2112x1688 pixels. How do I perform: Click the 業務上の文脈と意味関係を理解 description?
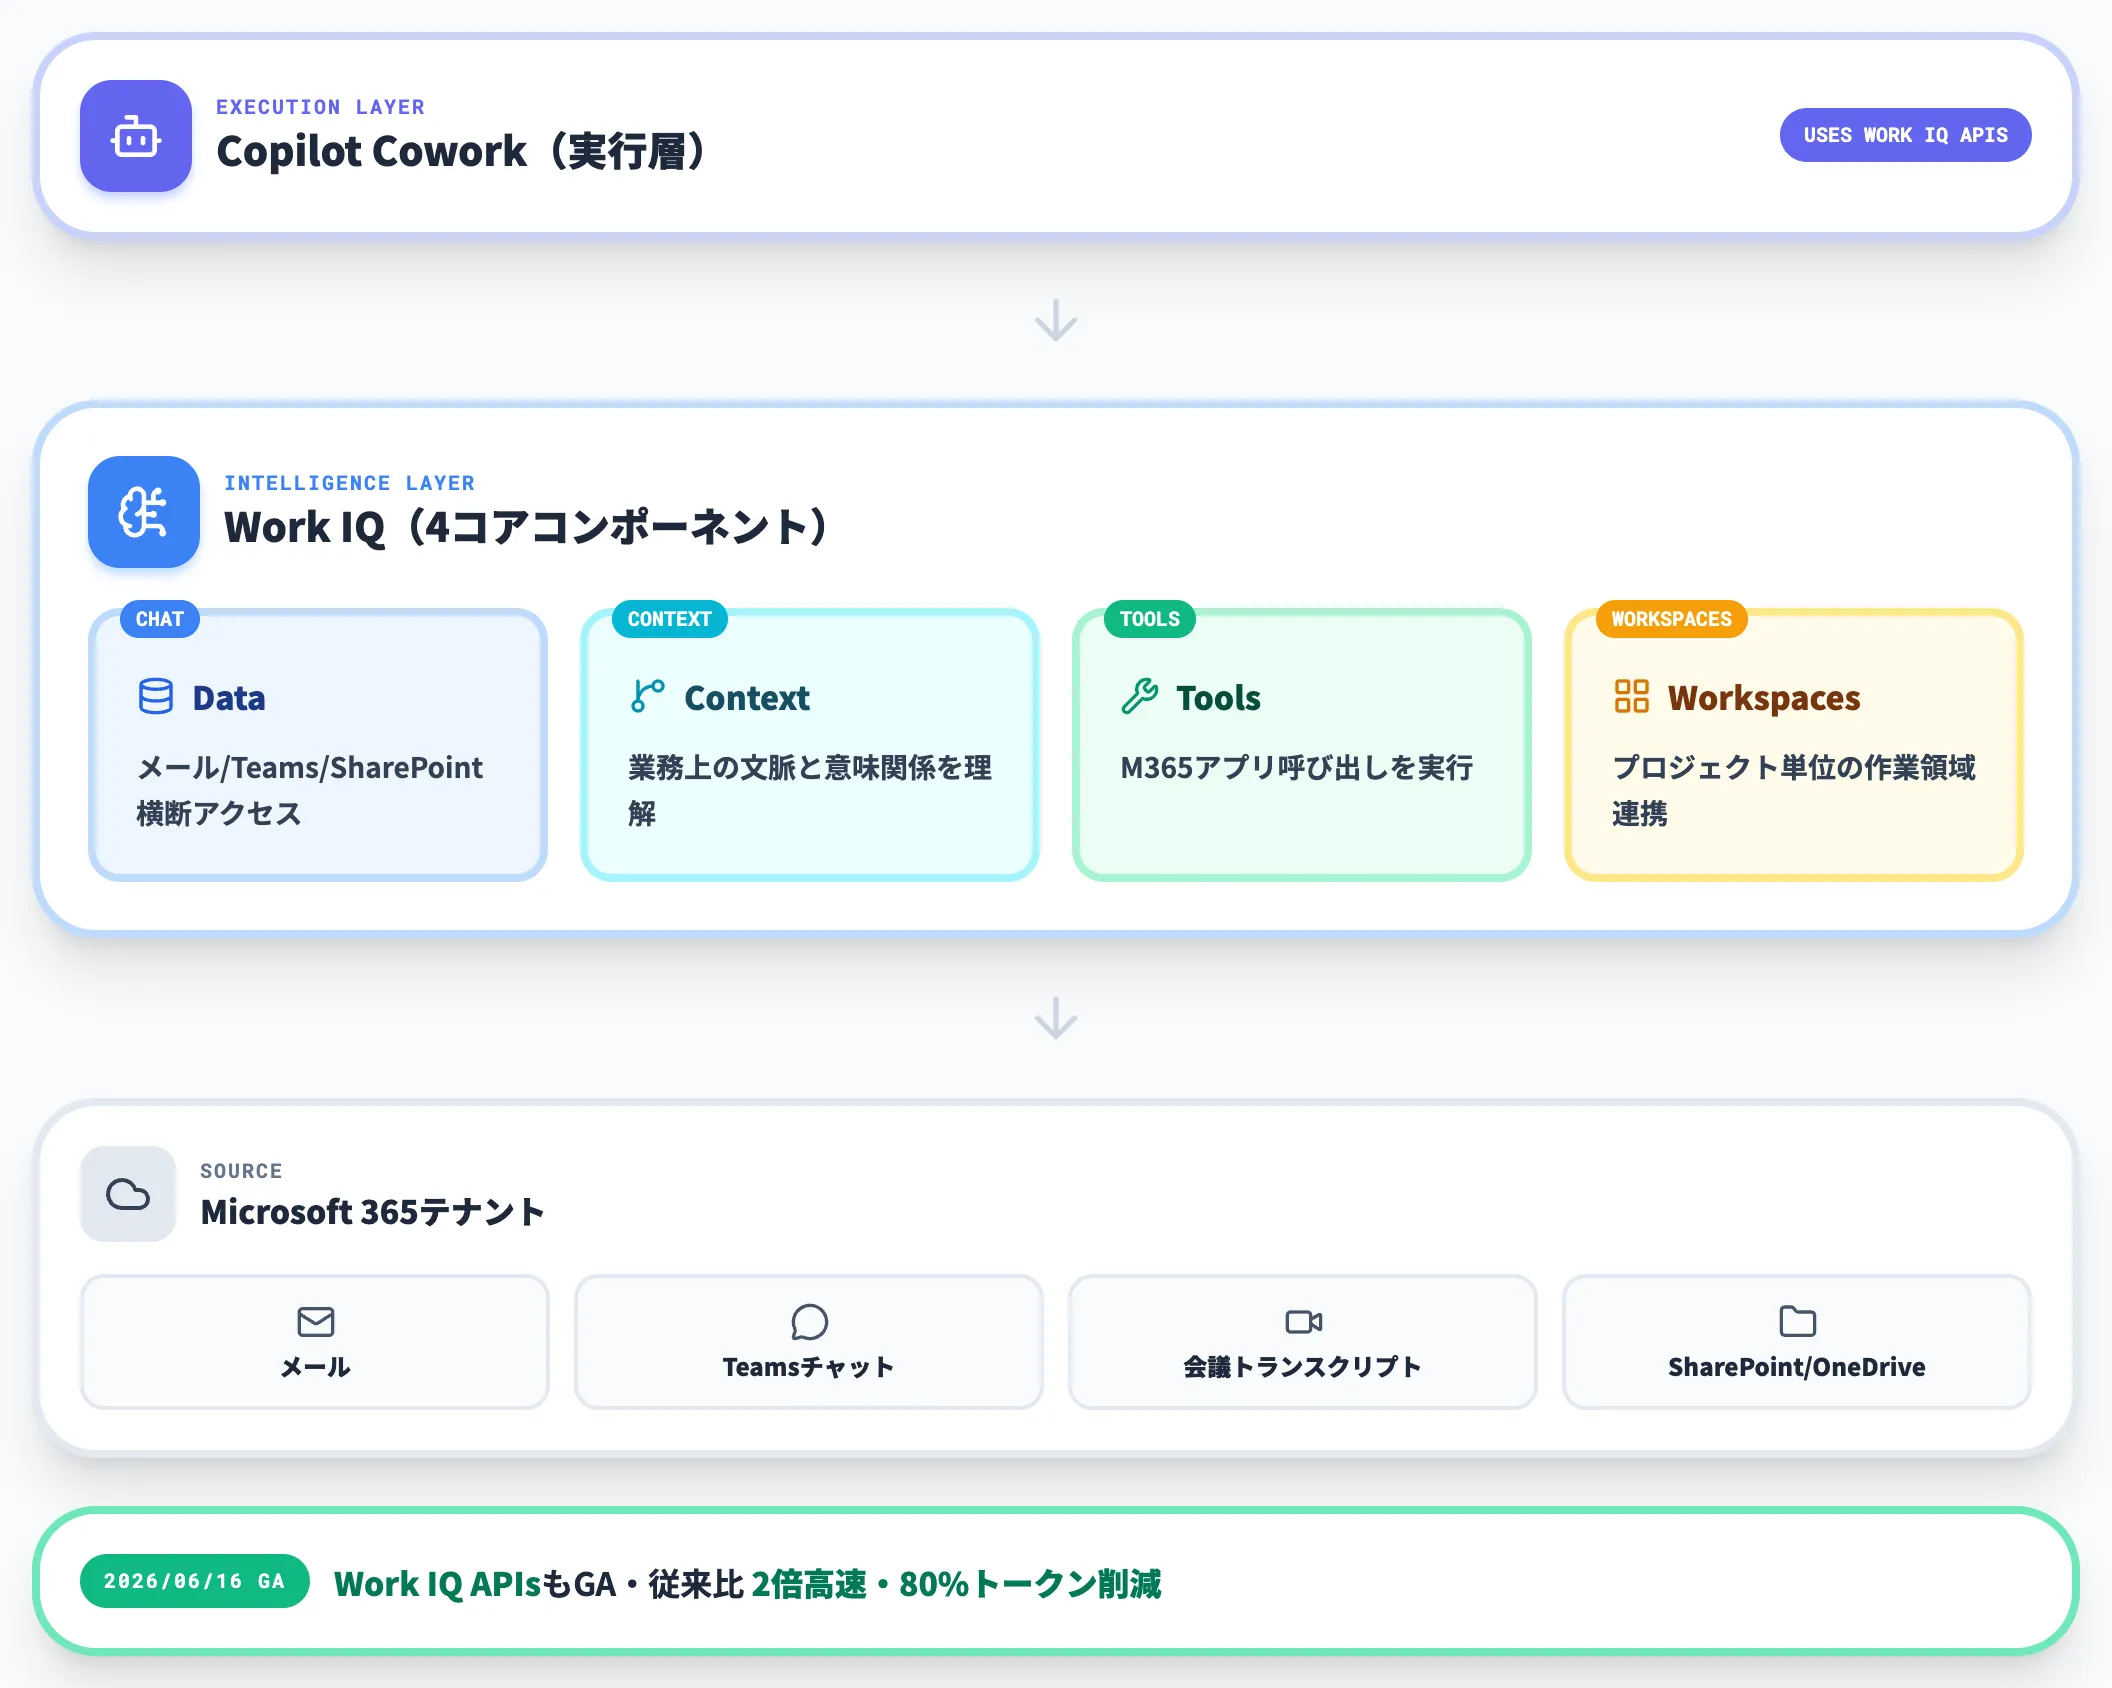810,790
